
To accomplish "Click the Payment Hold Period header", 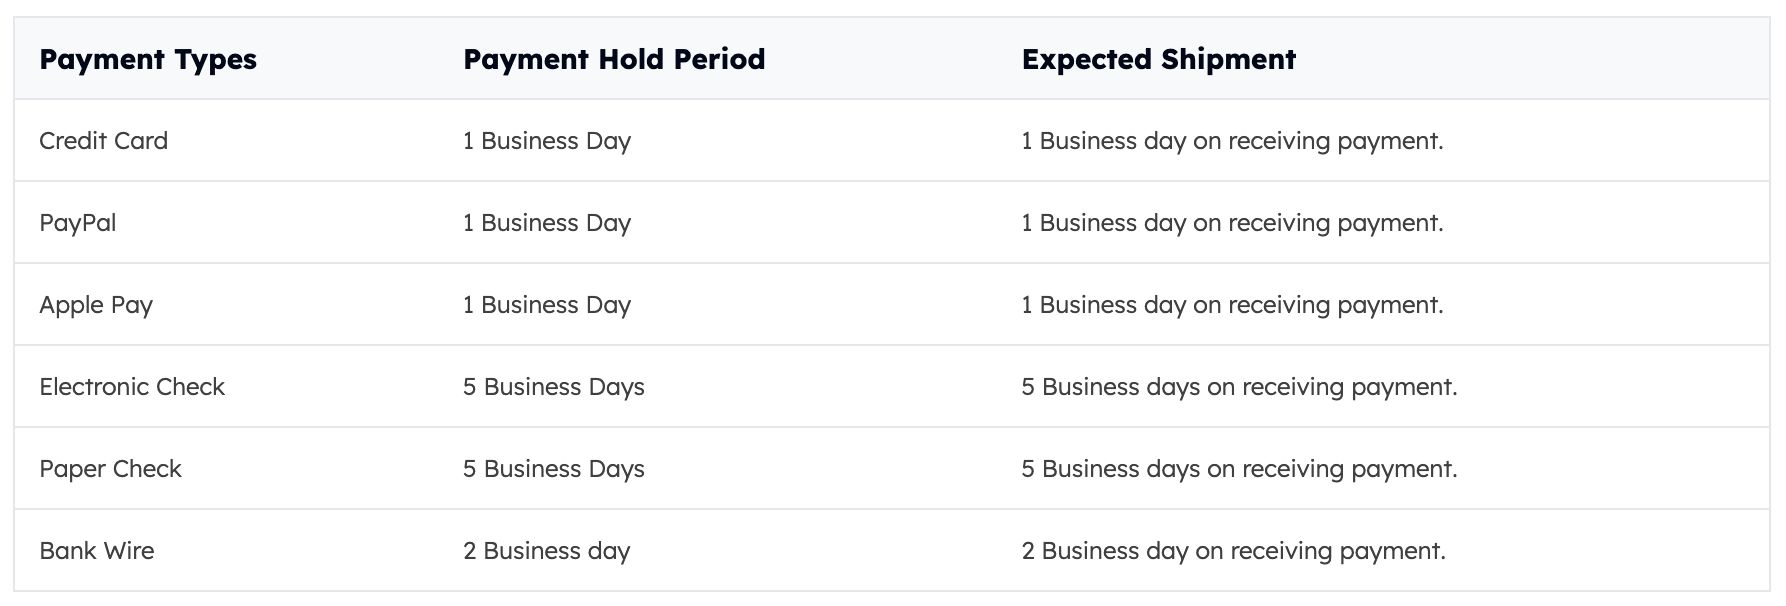I will (614, 59).
